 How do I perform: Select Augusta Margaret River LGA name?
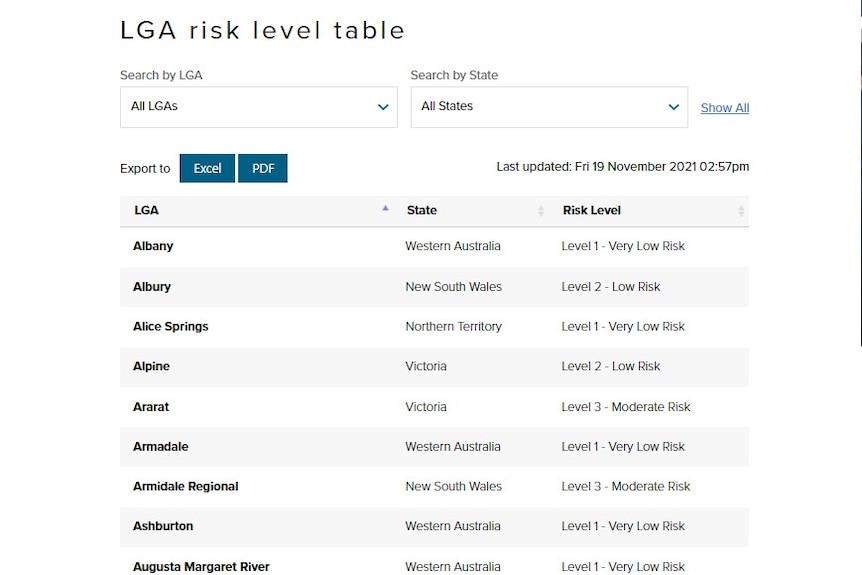coord(201,567)
